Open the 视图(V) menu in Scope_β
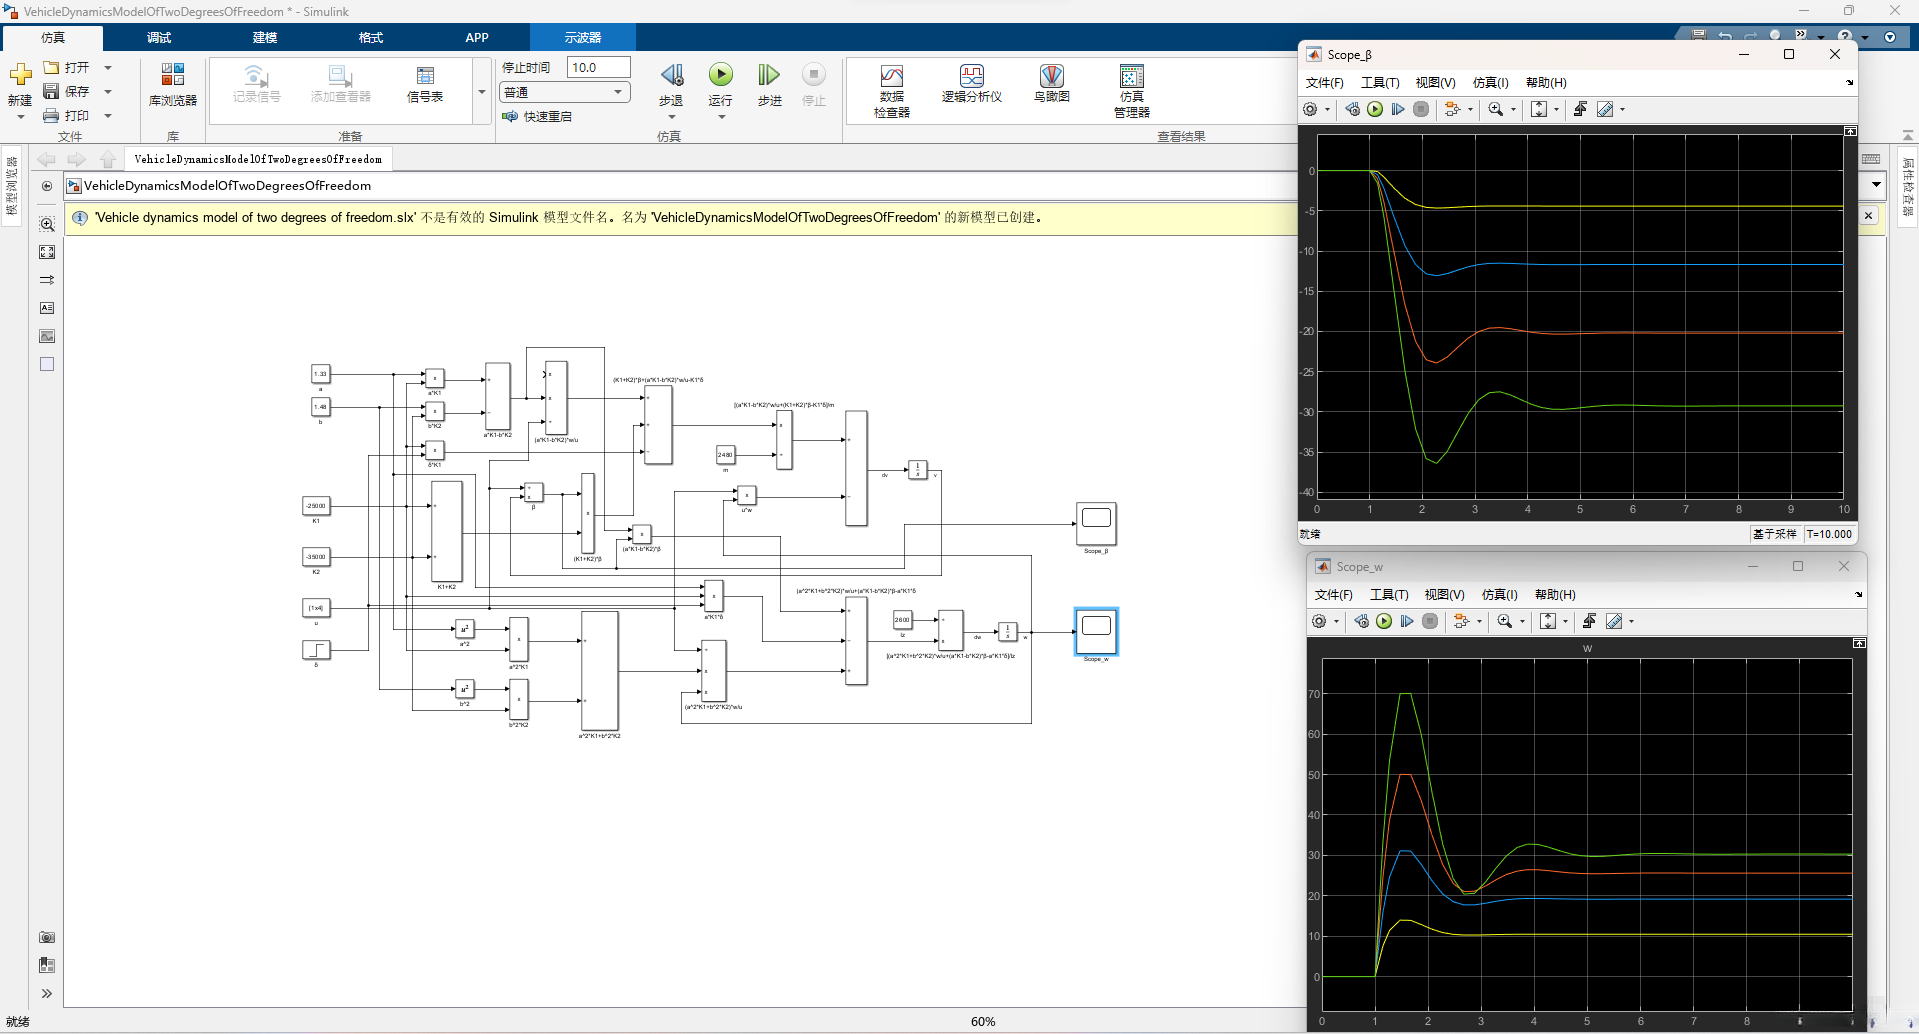The width and height of the screenshot is (1919, 1034). (1435, 83)
